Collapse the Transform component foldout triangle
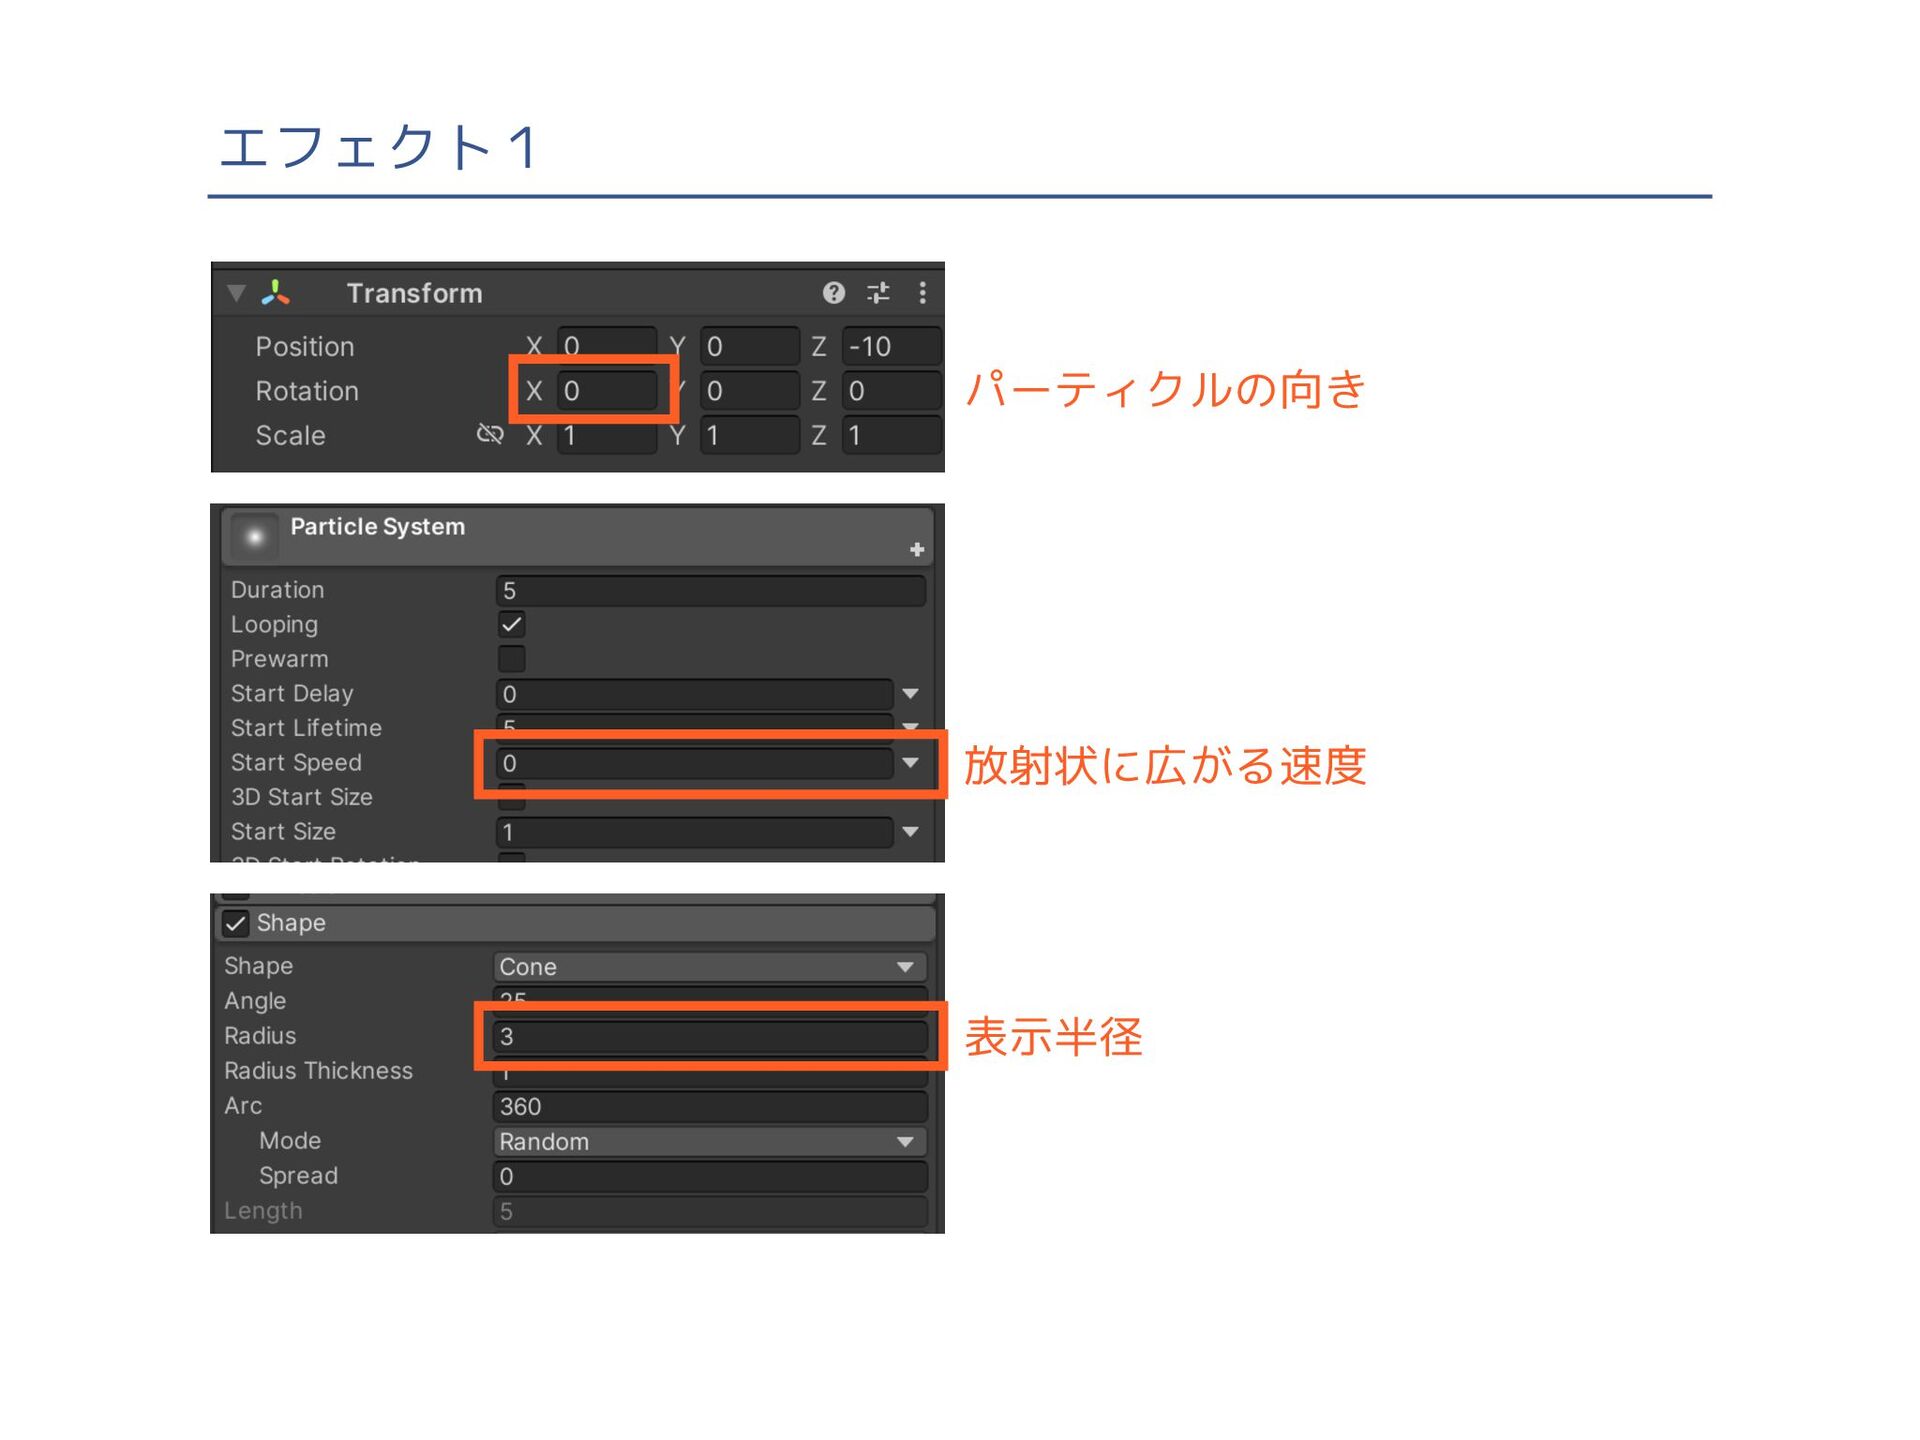The height and width of the screenshot is (1440, 1920). click(237, 292)
